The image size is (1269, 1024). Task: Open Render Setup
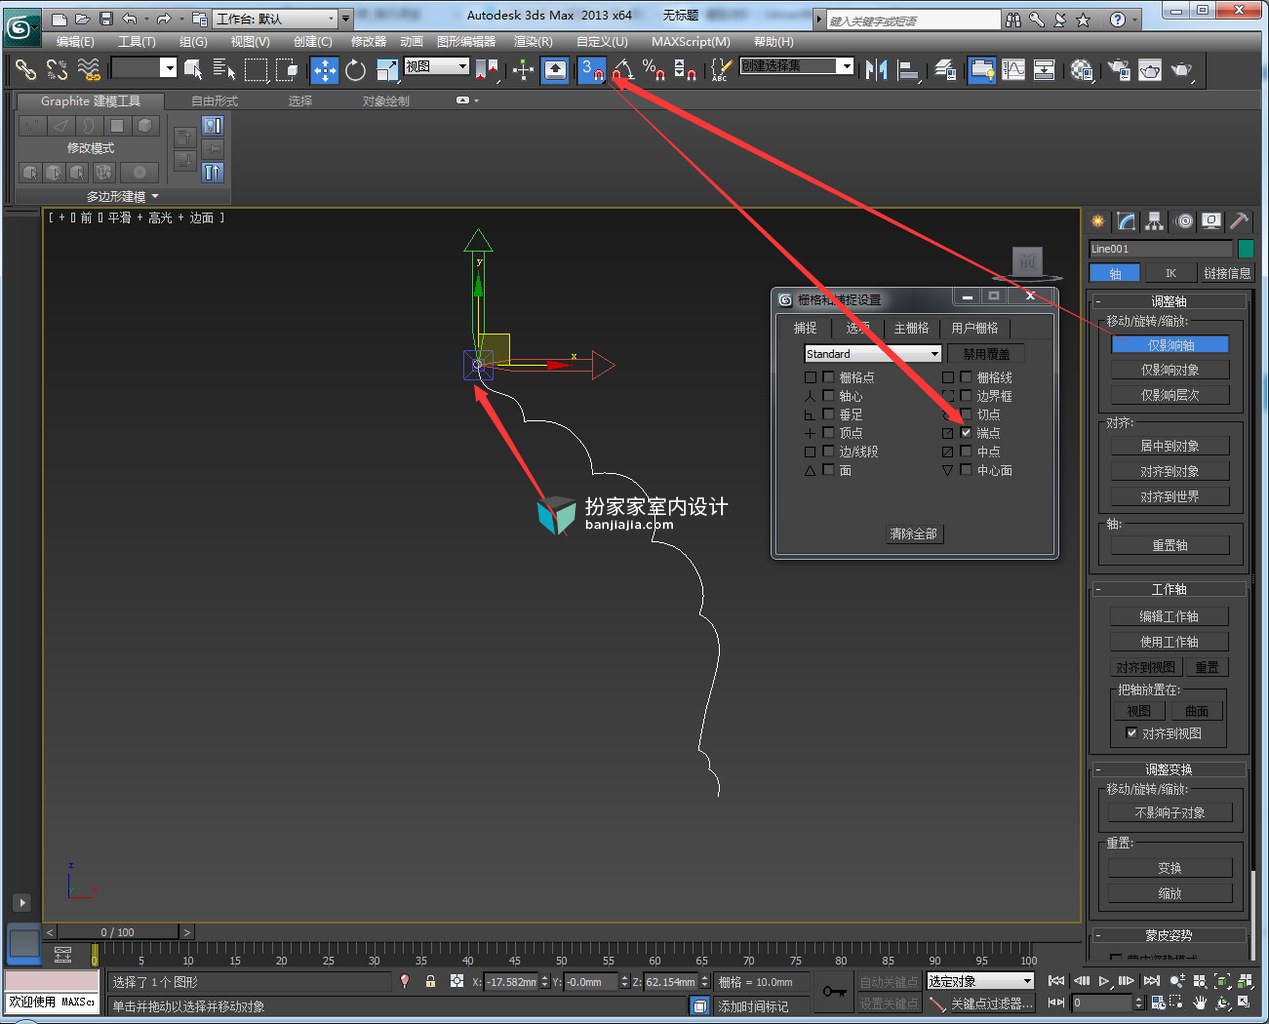click(x=1119, y=69)
